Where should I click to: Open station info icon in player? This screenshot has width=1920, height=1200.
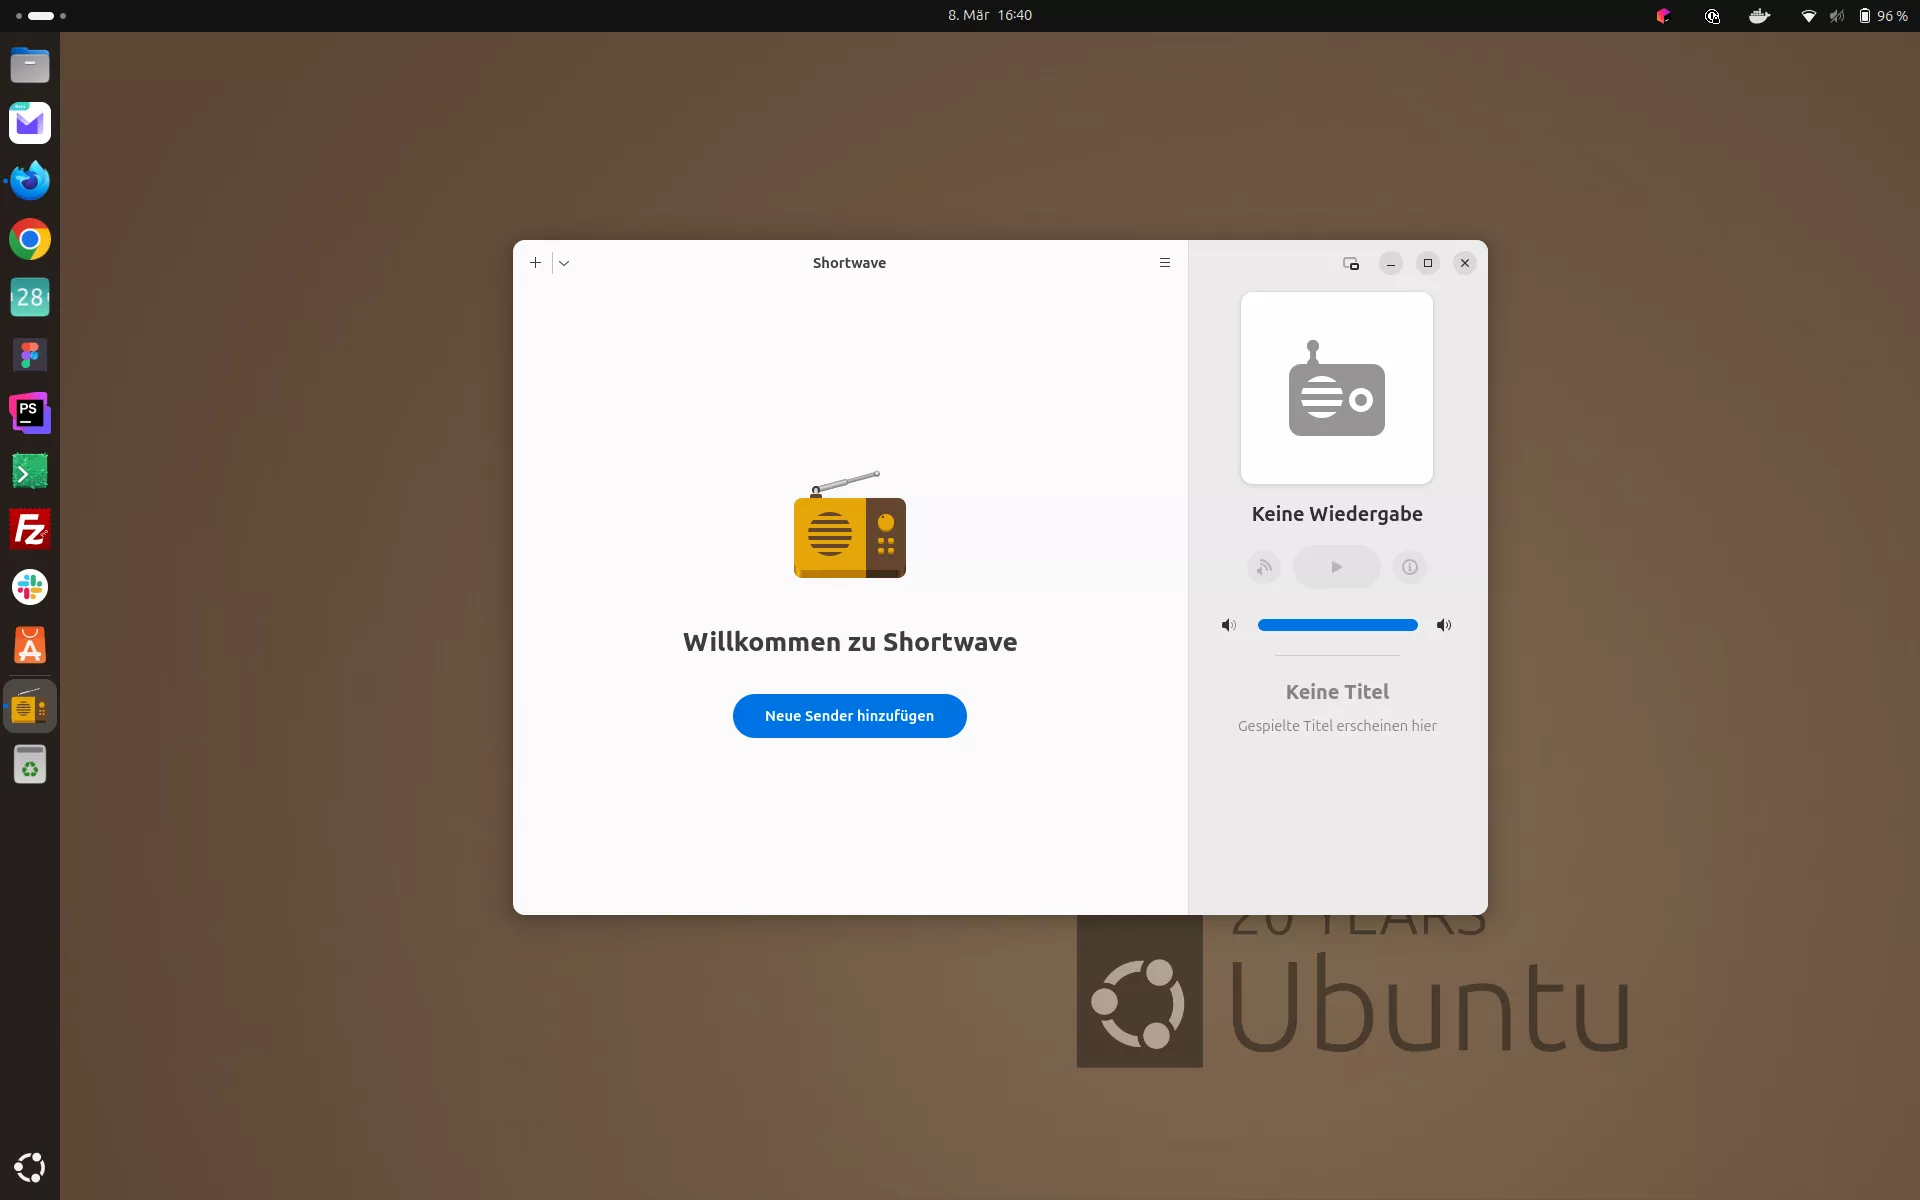tap(1409, 567)
